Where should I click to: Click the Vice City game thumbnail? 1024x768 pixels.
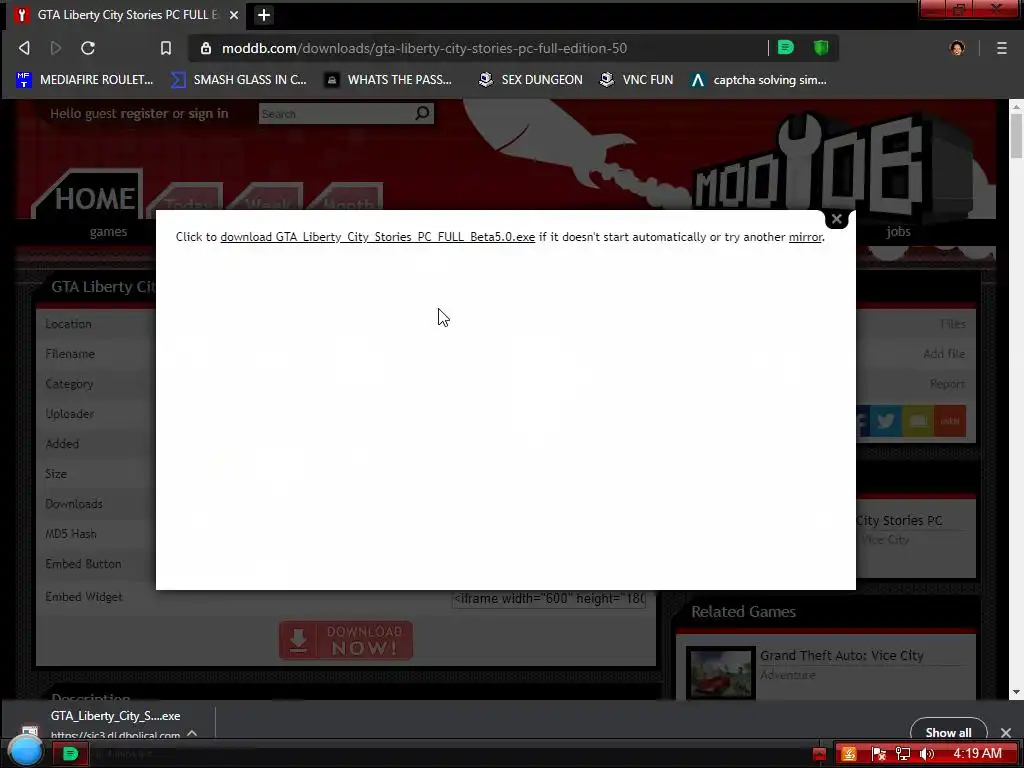coord(721,674)
